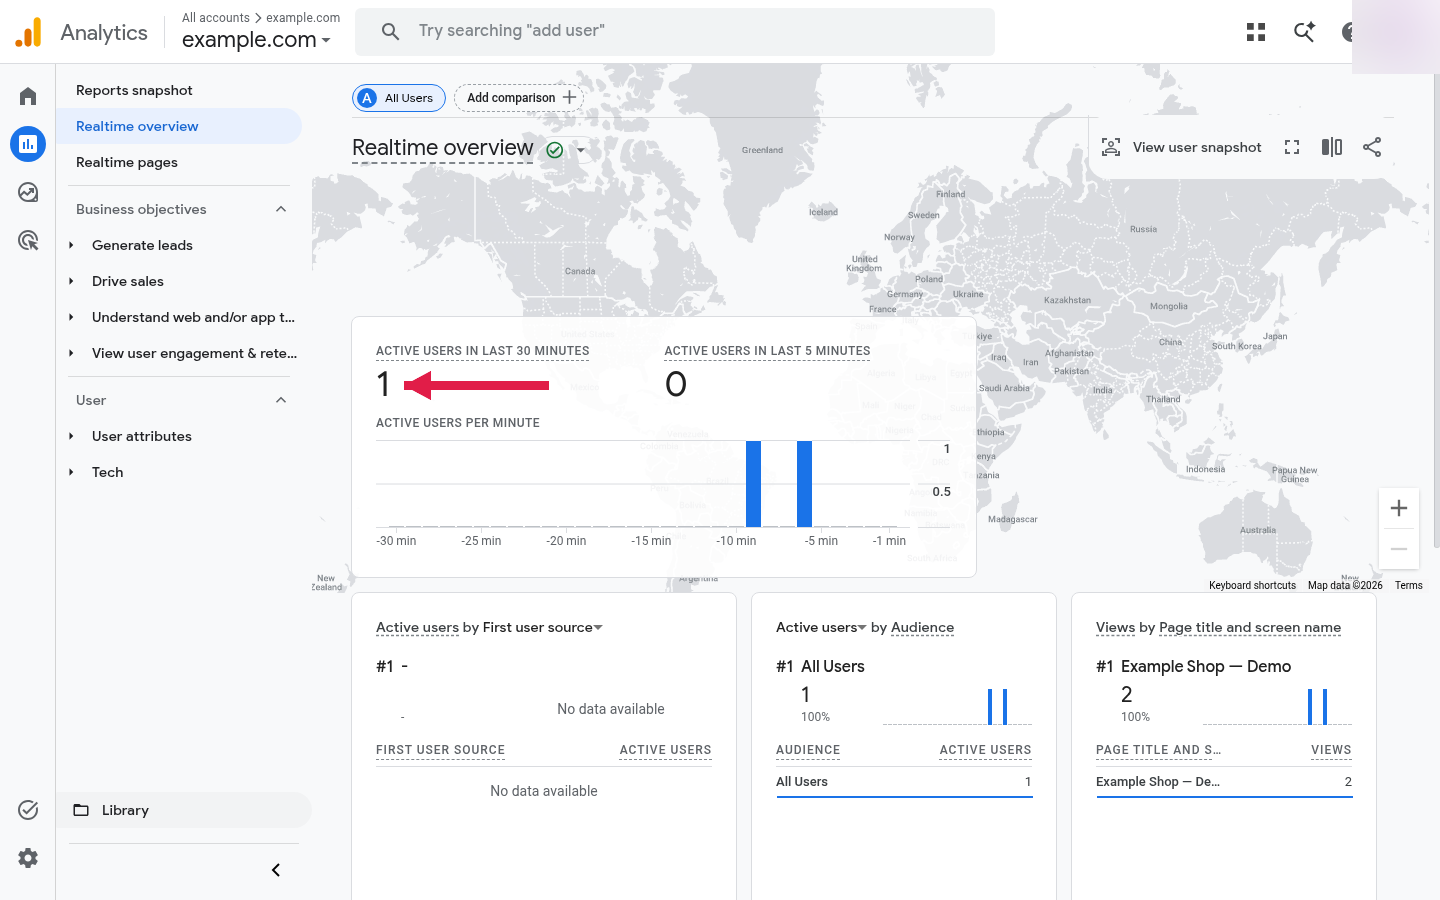The width and height of the screenshot is (1440, 900).
Task: Expand the Drive sales topic
Action: click(x=71, y=281)
